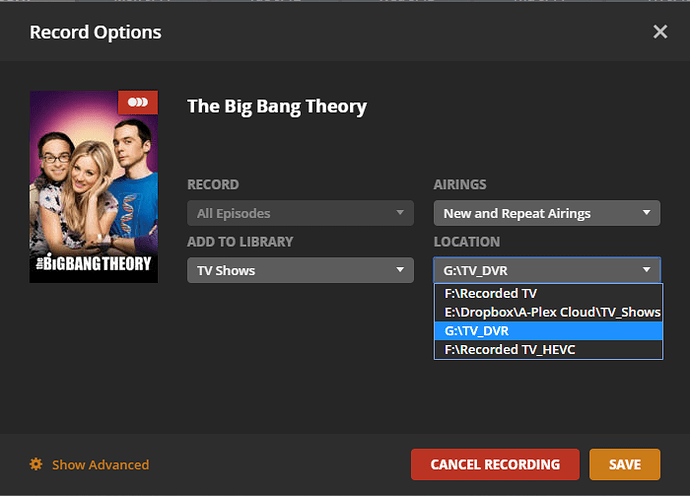
Task: Click the TV Shows dropdown arrow
Action: [401, 270]
